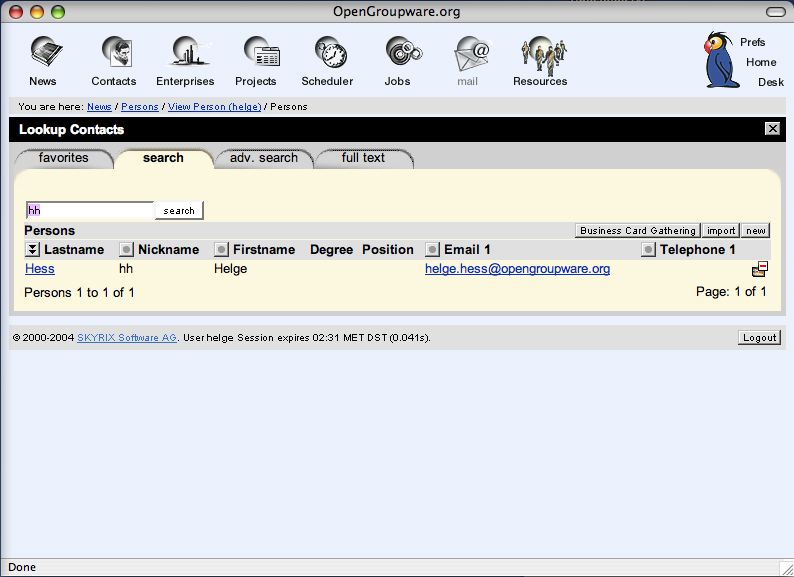Sort by Firstname column button
The width and height of the screenshot is (794, 577).
221,249
